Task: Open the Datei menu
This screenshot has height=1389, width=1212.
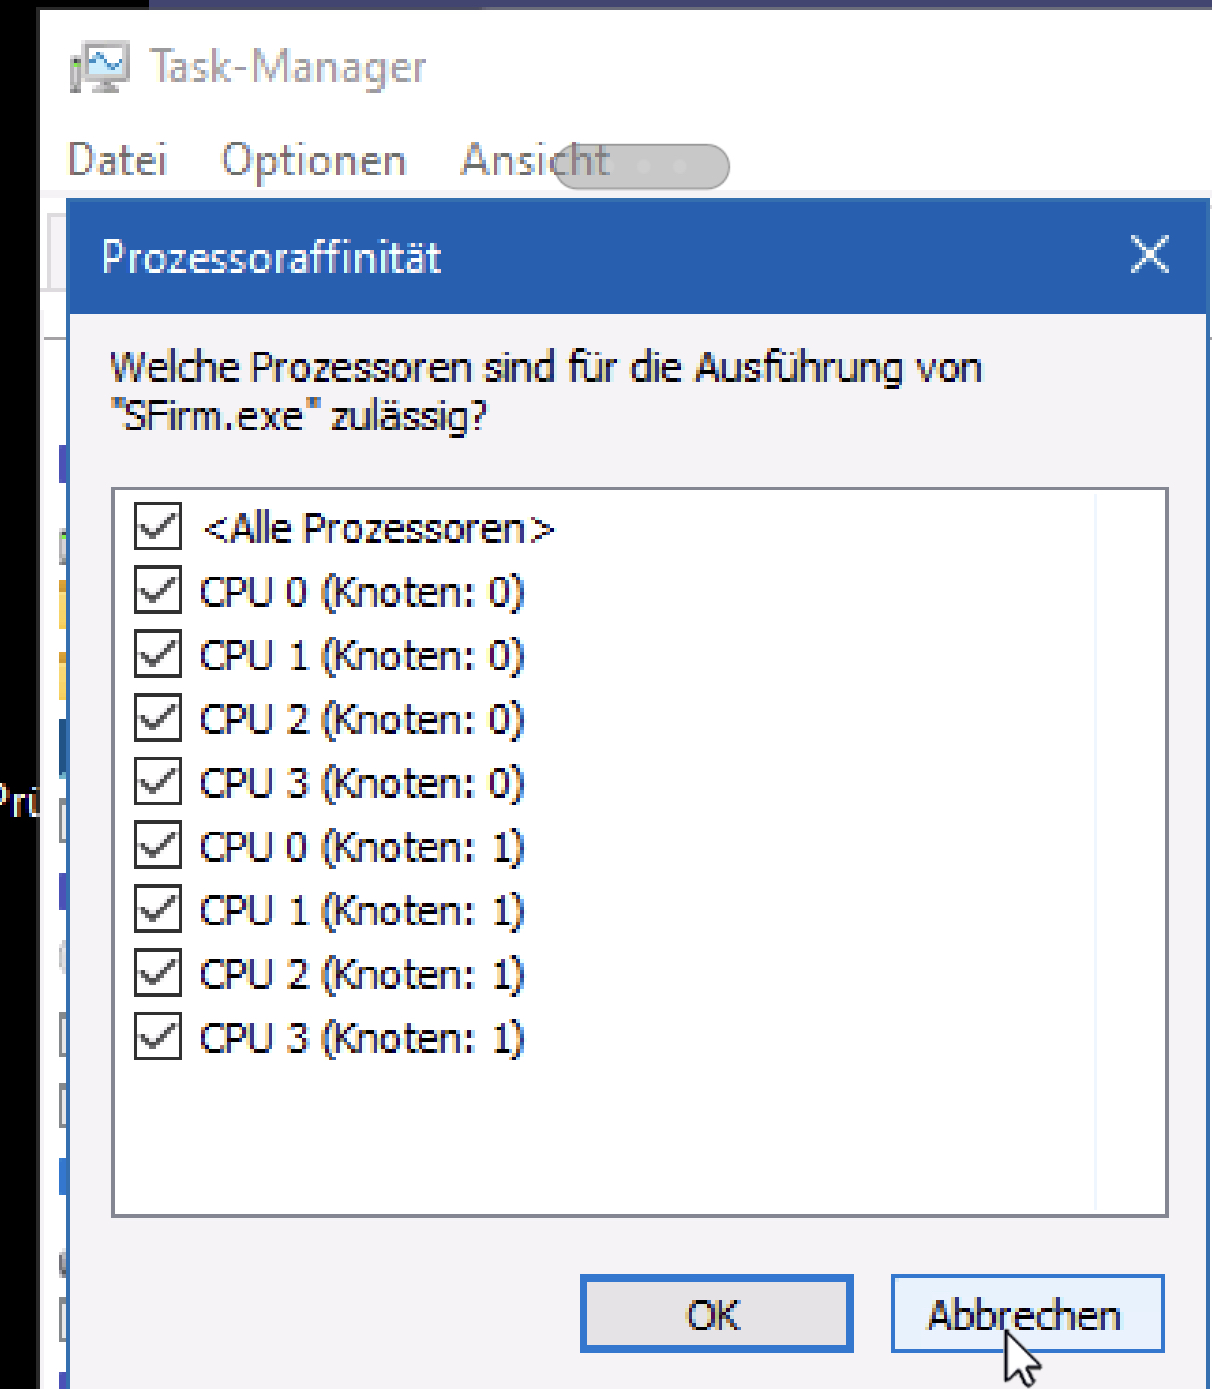Action: coord(117,160)
